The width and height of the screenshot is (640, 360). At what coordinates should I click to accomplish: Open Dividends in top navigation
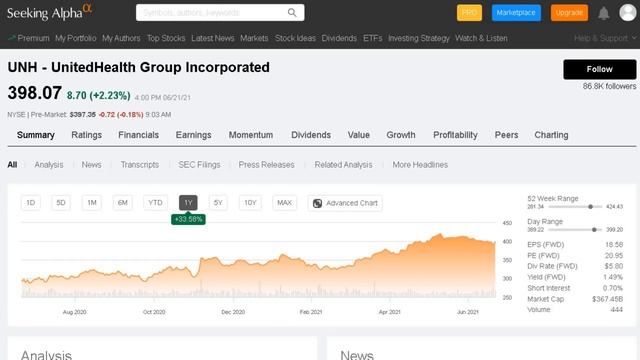click(x=339, y=38)
